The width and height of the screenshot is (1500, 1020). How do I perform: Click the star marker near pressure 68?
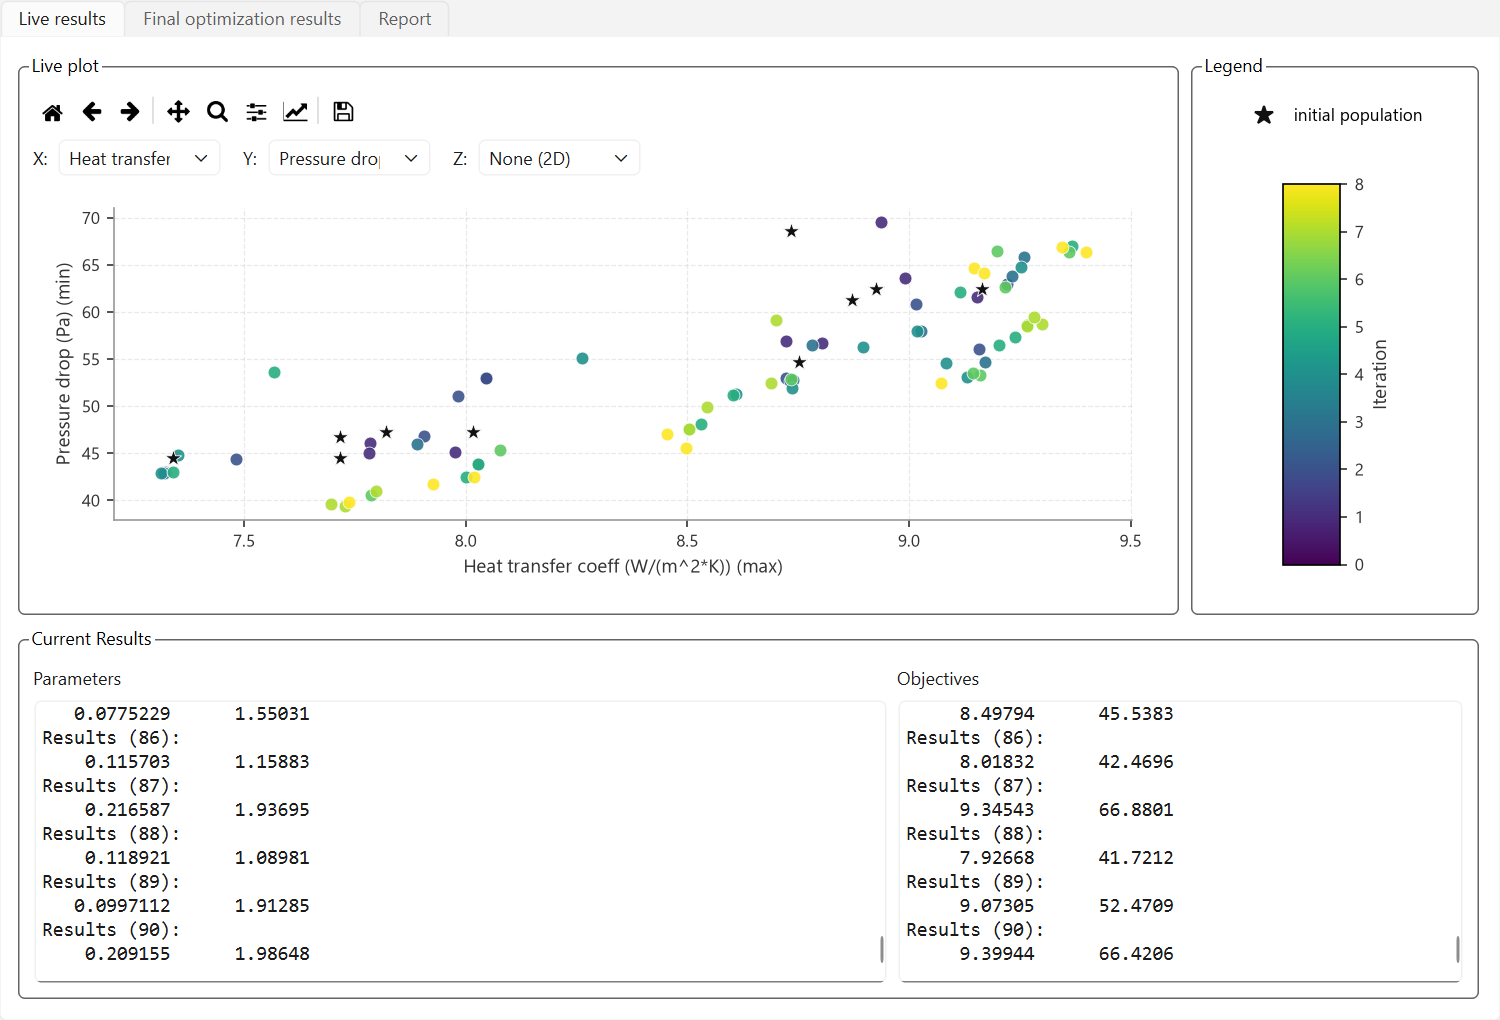pos(791,231)
